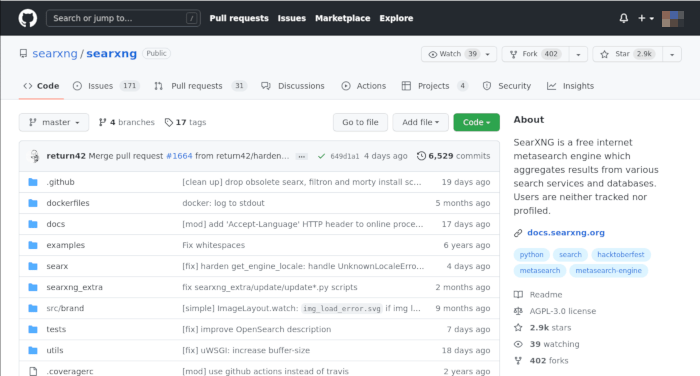Open Issues in top navigation
This screenshot has height=376, width=700.
(292, 18)
